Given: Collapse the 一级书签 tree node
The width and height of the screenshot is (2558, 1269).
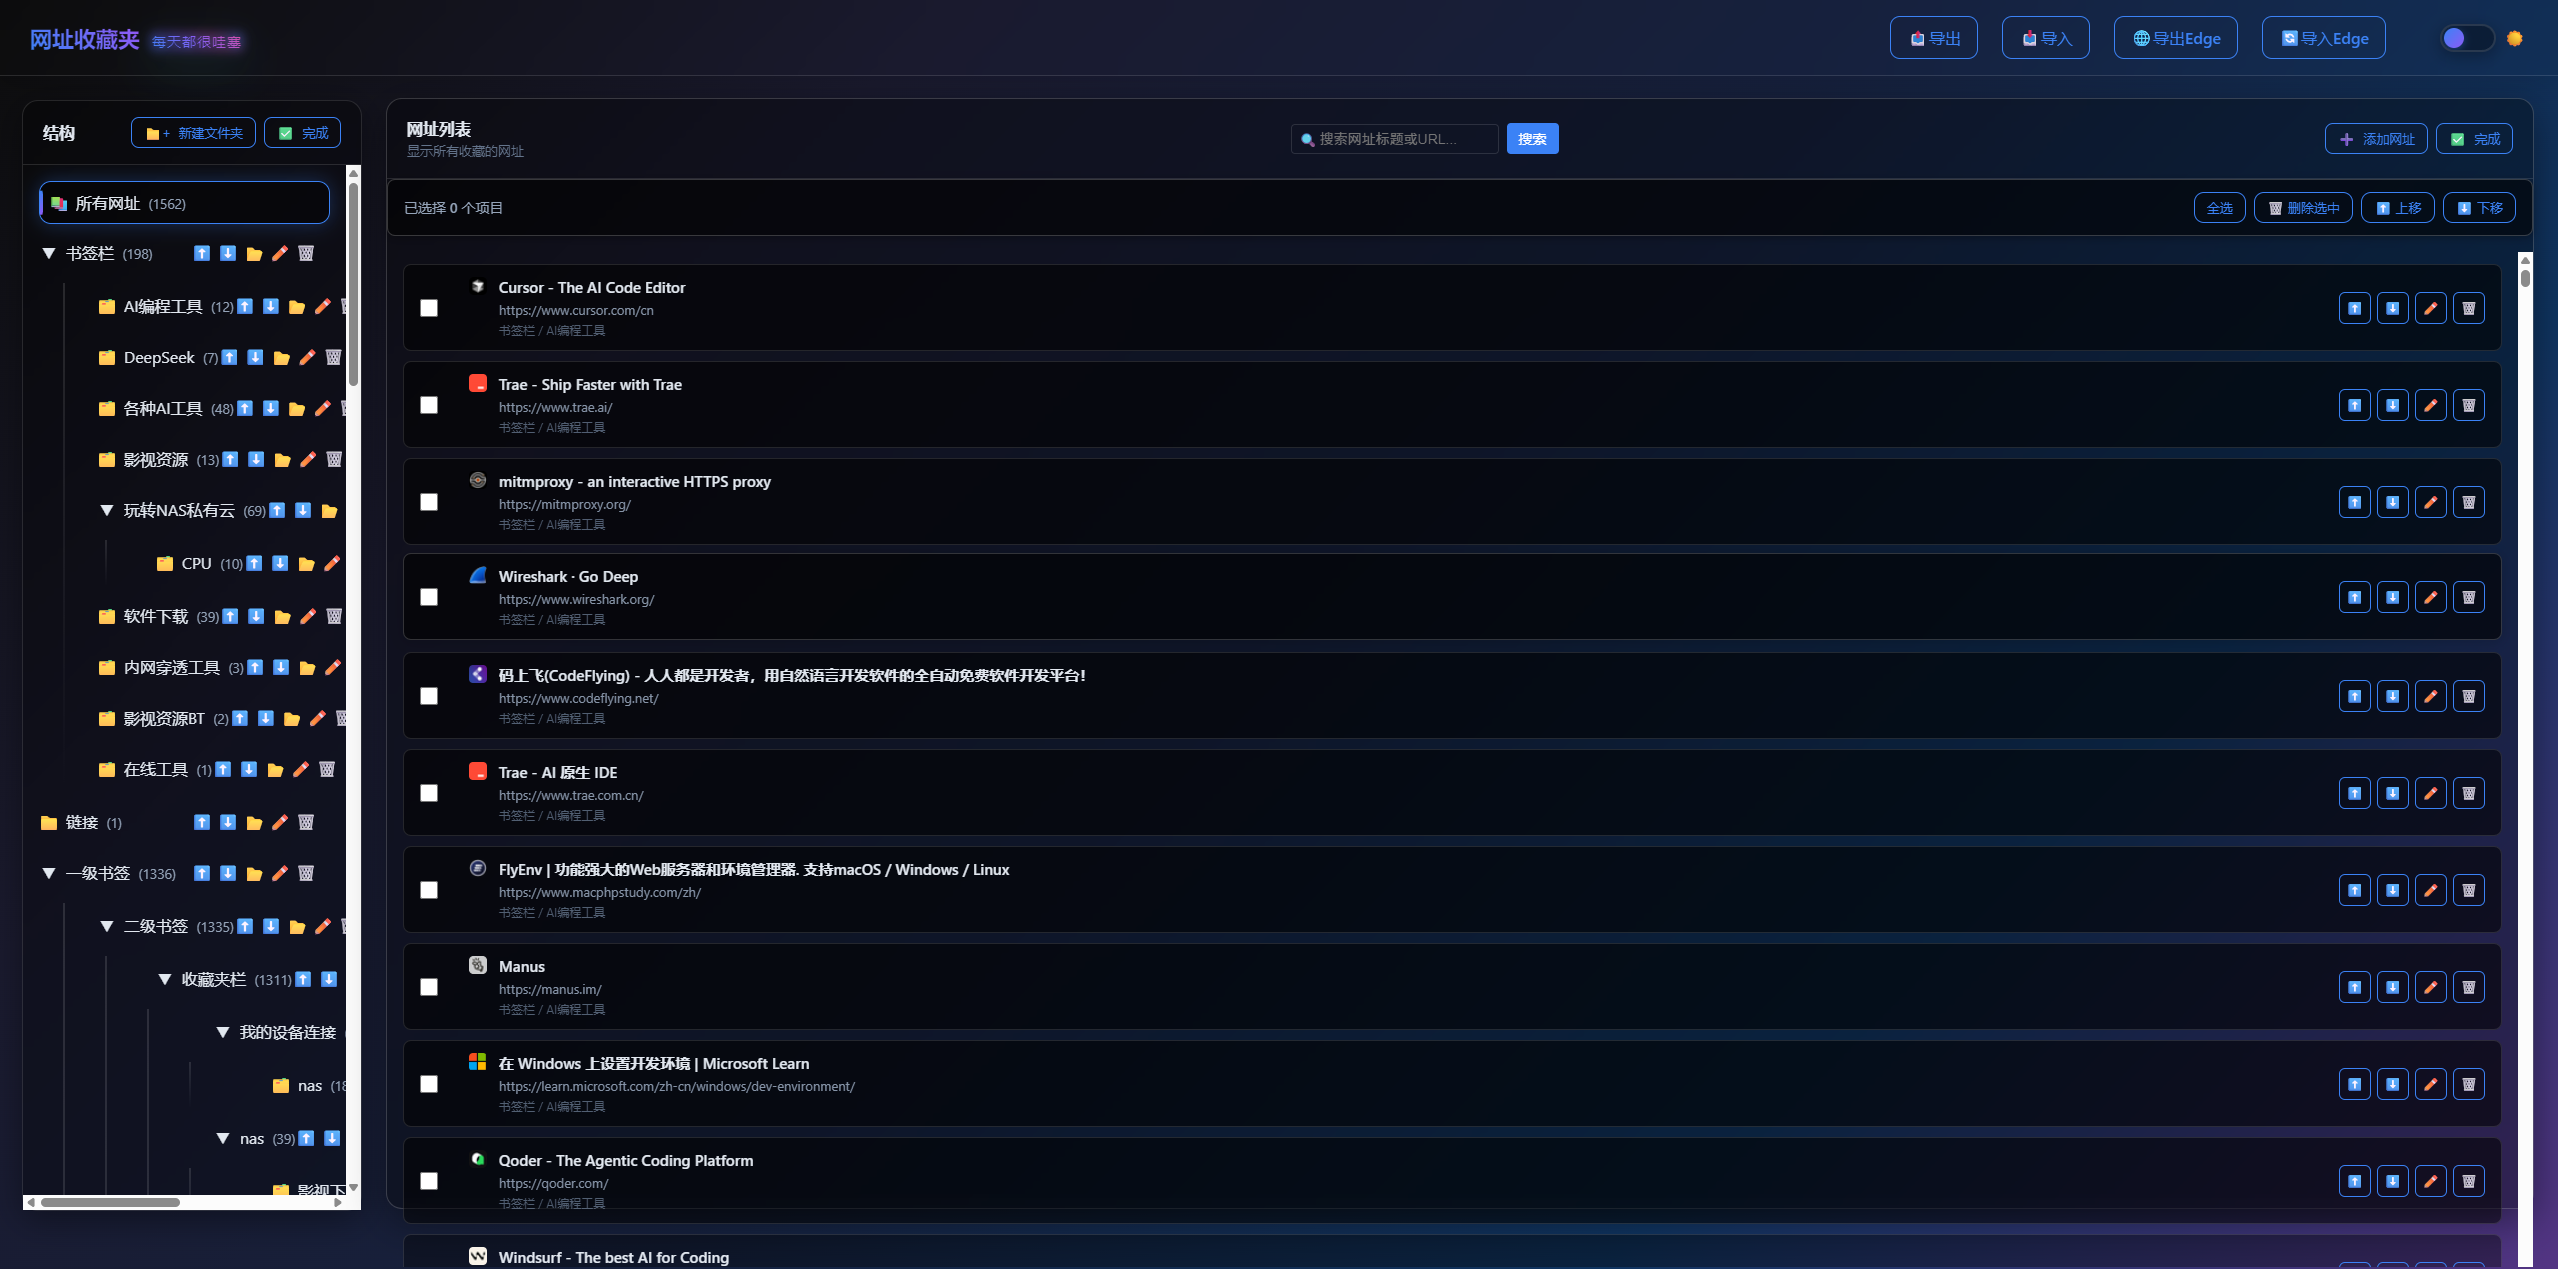Looking at the screenshot, I should pos(48,874).
